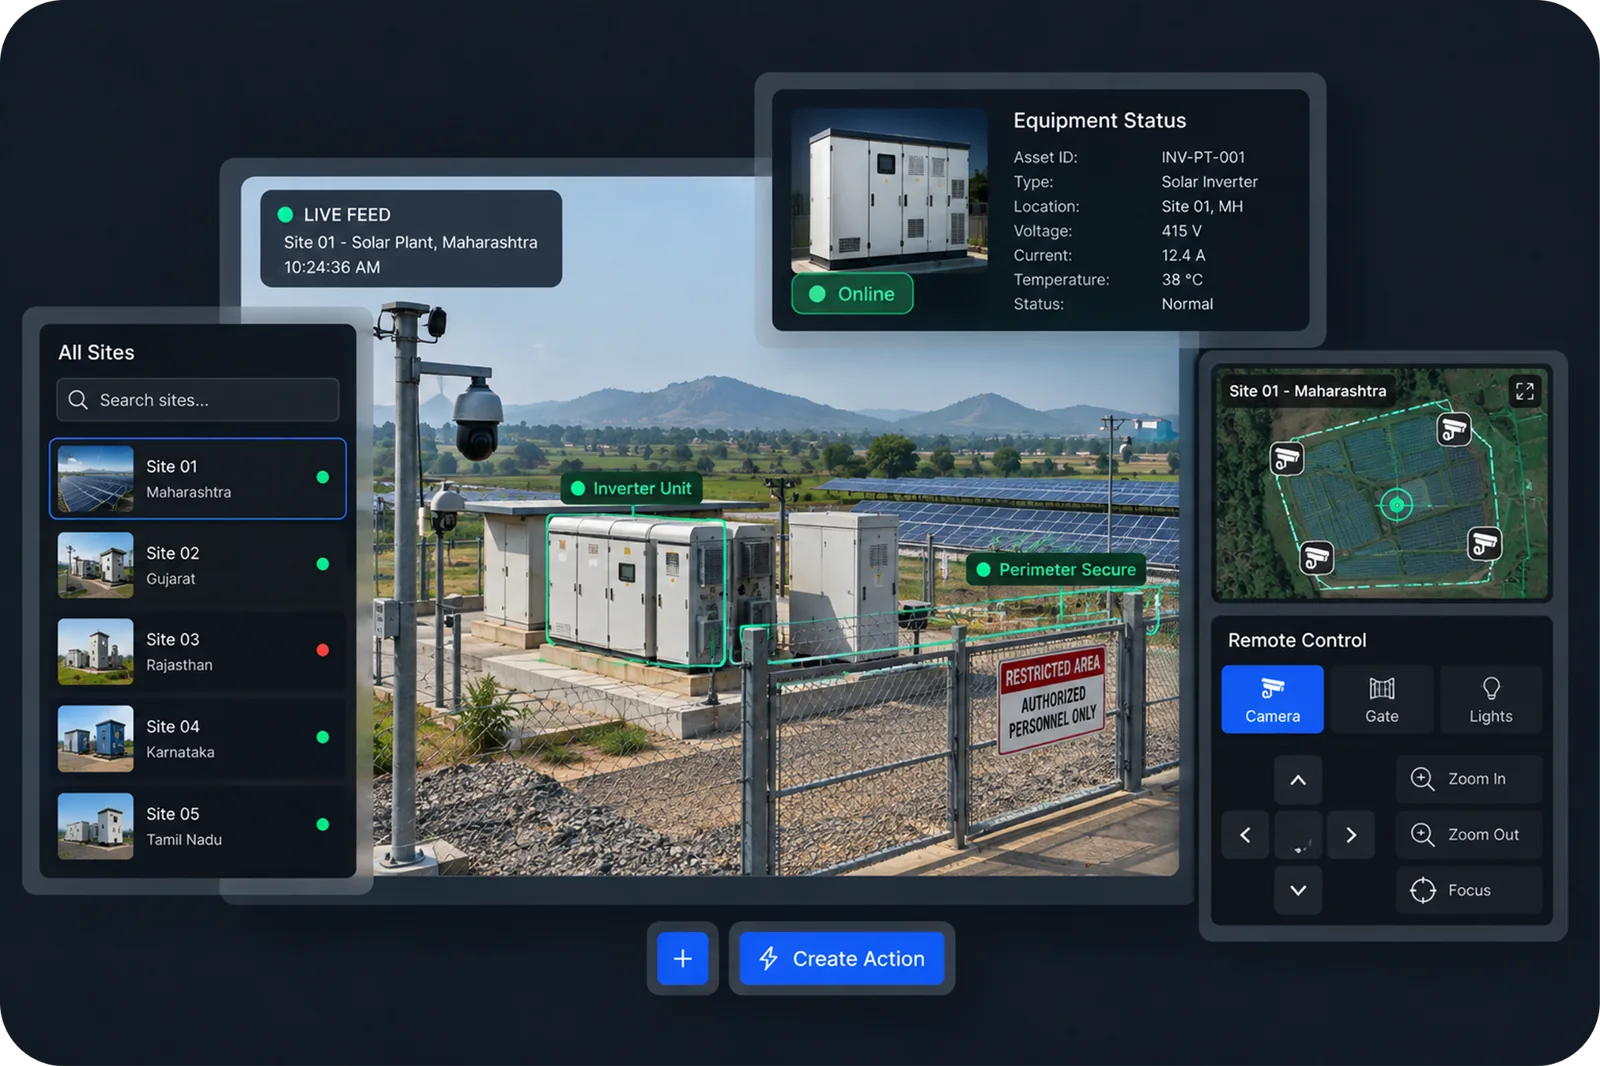Click the green target marker at map center

tap(1397, 505)
